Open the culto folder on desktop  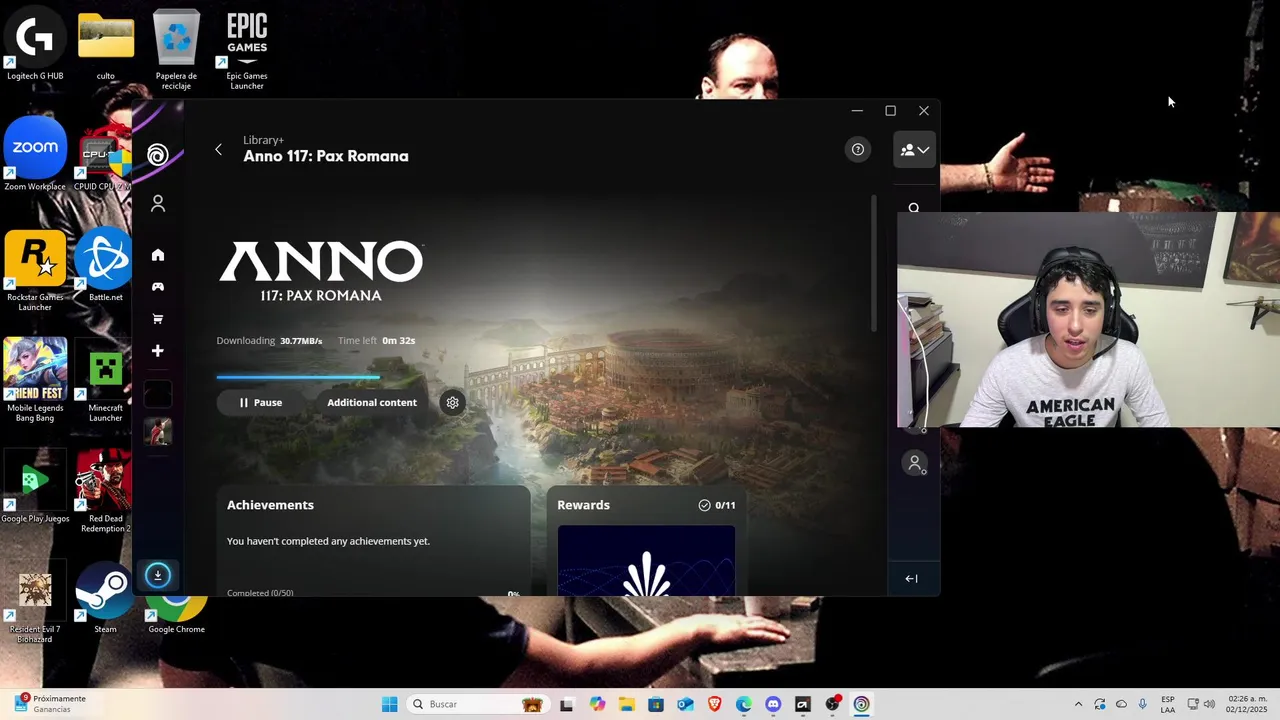(x=105, y=46)
